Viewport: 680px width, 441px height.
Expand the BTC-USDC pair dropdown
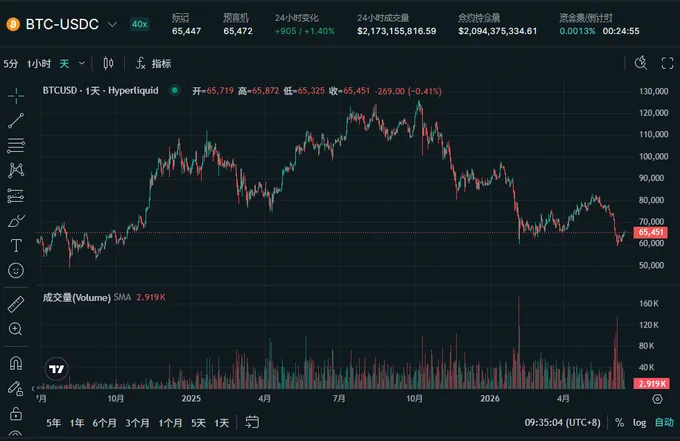coord(112,24)
